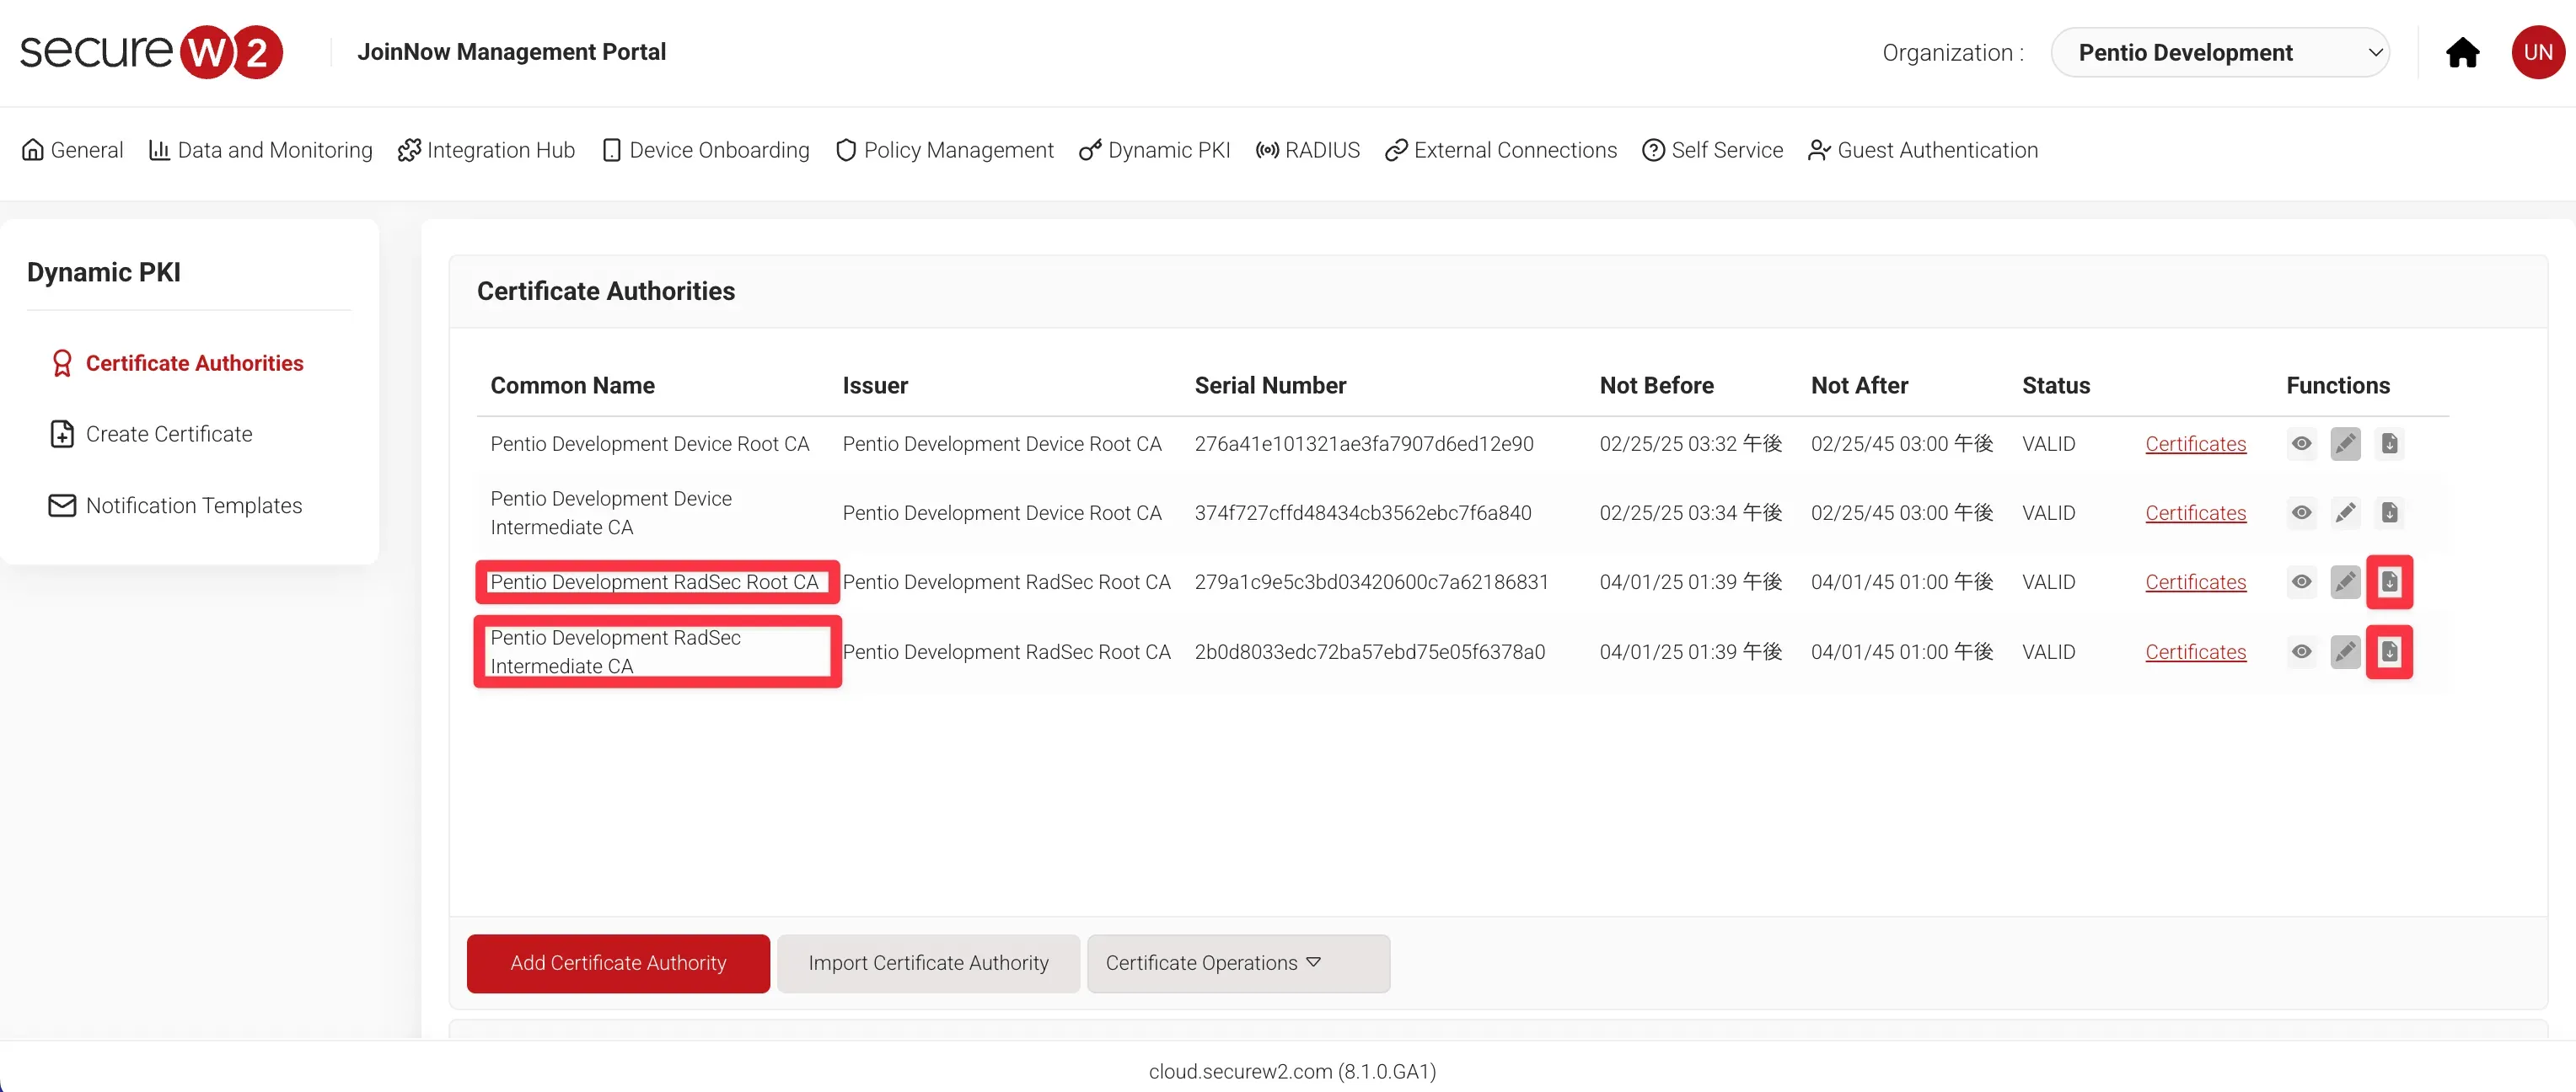Viewport: 2576px width, 1092px height.
Task: Open the RADIUS menu
Action: (1308, 150)
